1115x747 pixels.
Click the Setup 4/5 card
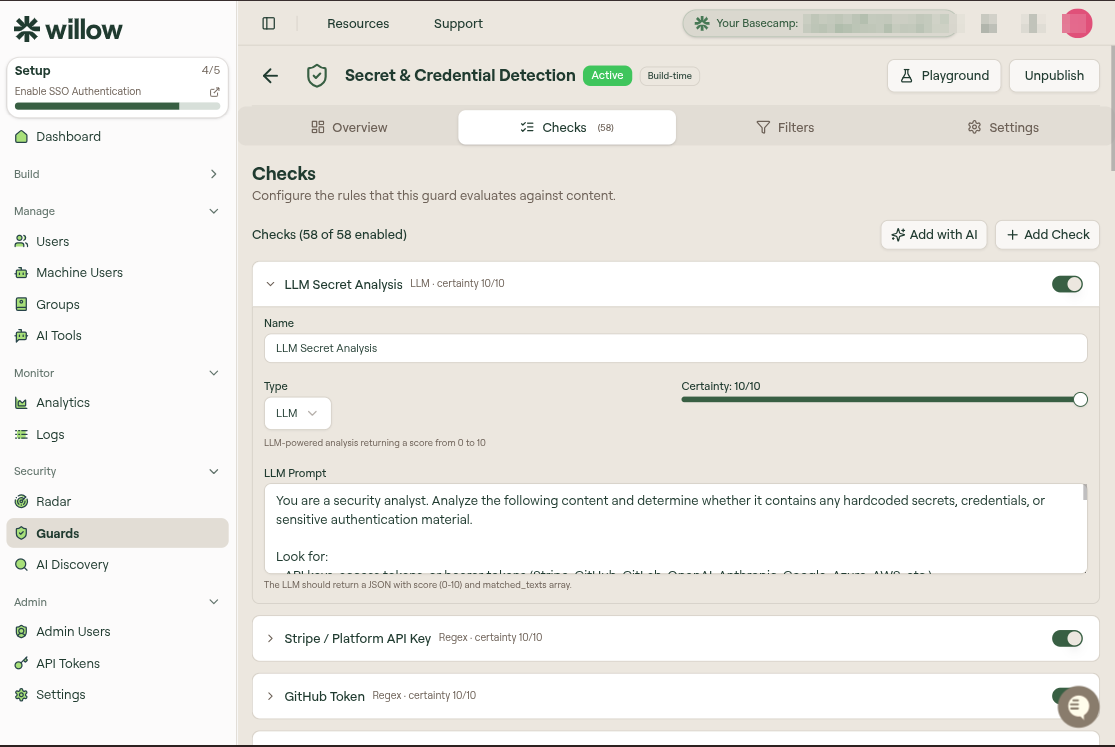(117, 88)
